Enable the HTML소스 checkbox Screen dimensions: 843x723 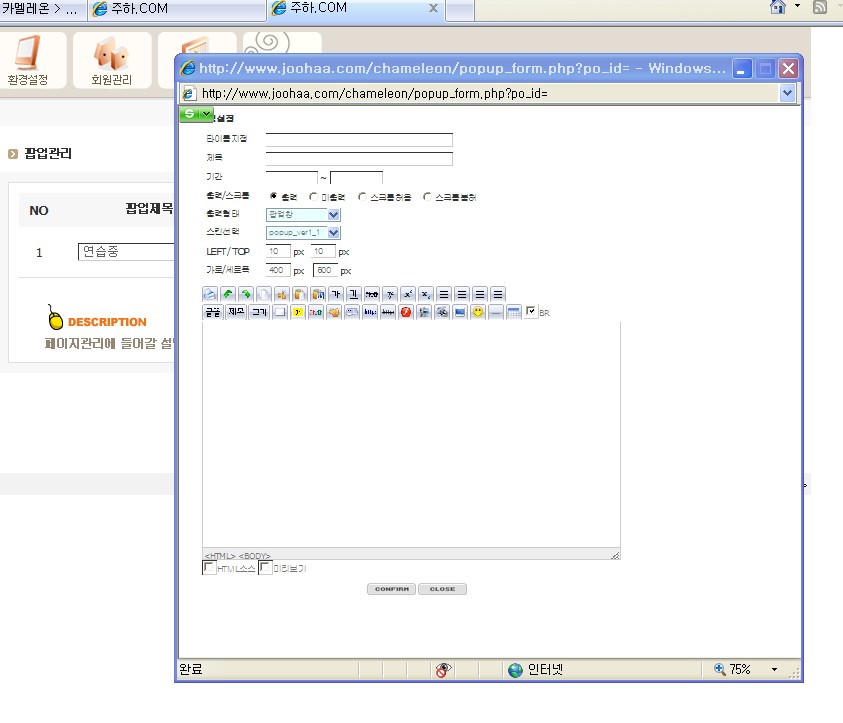(x=209, y=568)
